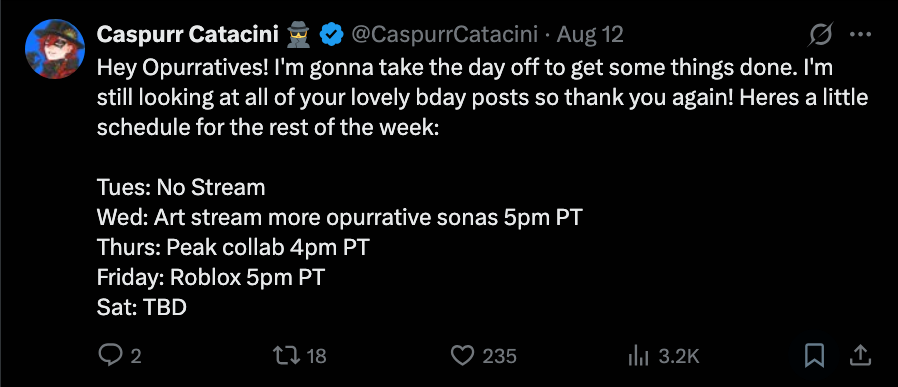
Task: Click the 3.2K views count
Action: (x=679, y=357)
